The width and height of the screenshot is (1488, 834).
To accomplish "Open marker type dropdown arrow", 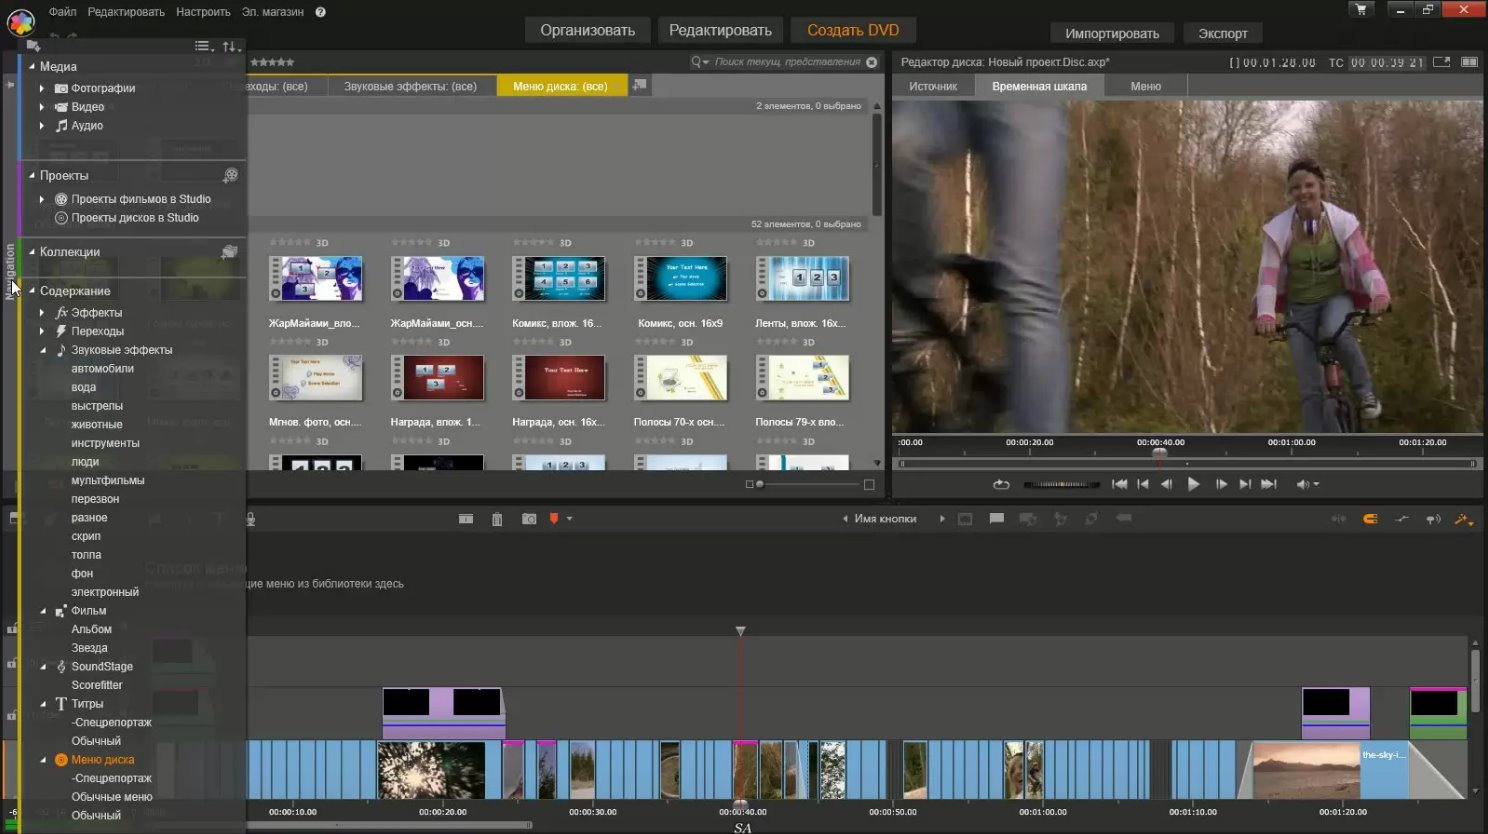I will [x=570, y=519].
